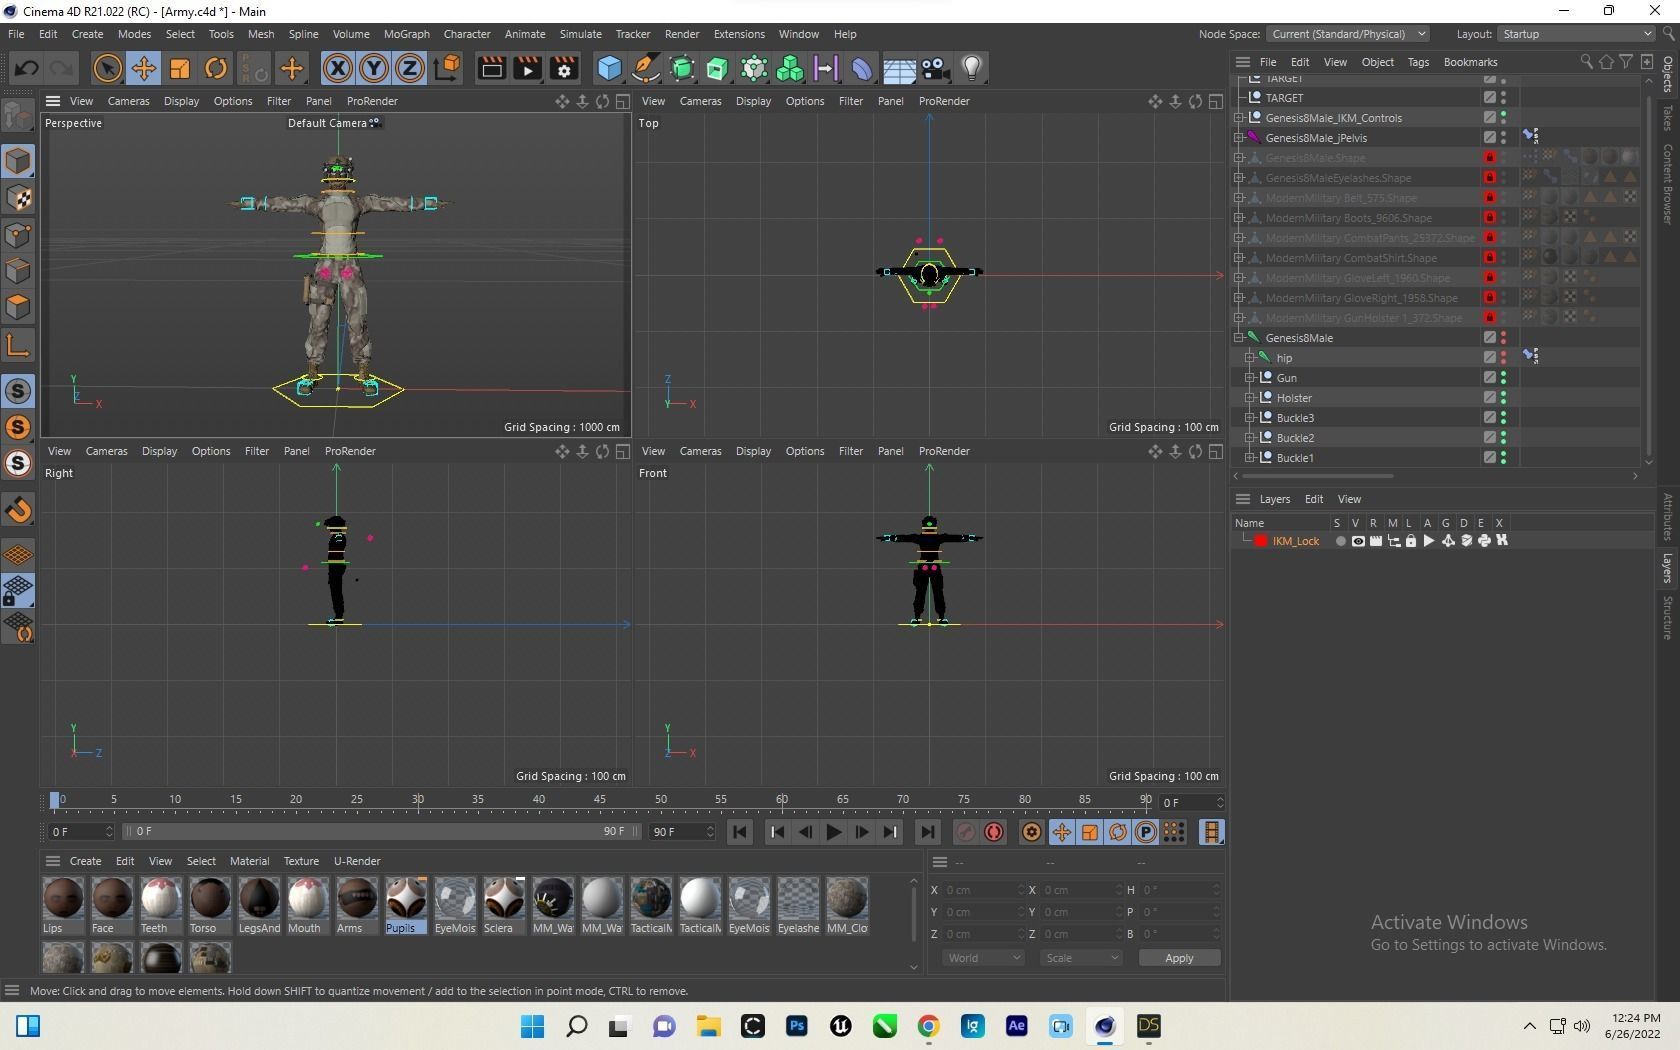Go to end of animation
Screen dimensions: 1680x1050
pyautogui.click(x=927, y=832)
